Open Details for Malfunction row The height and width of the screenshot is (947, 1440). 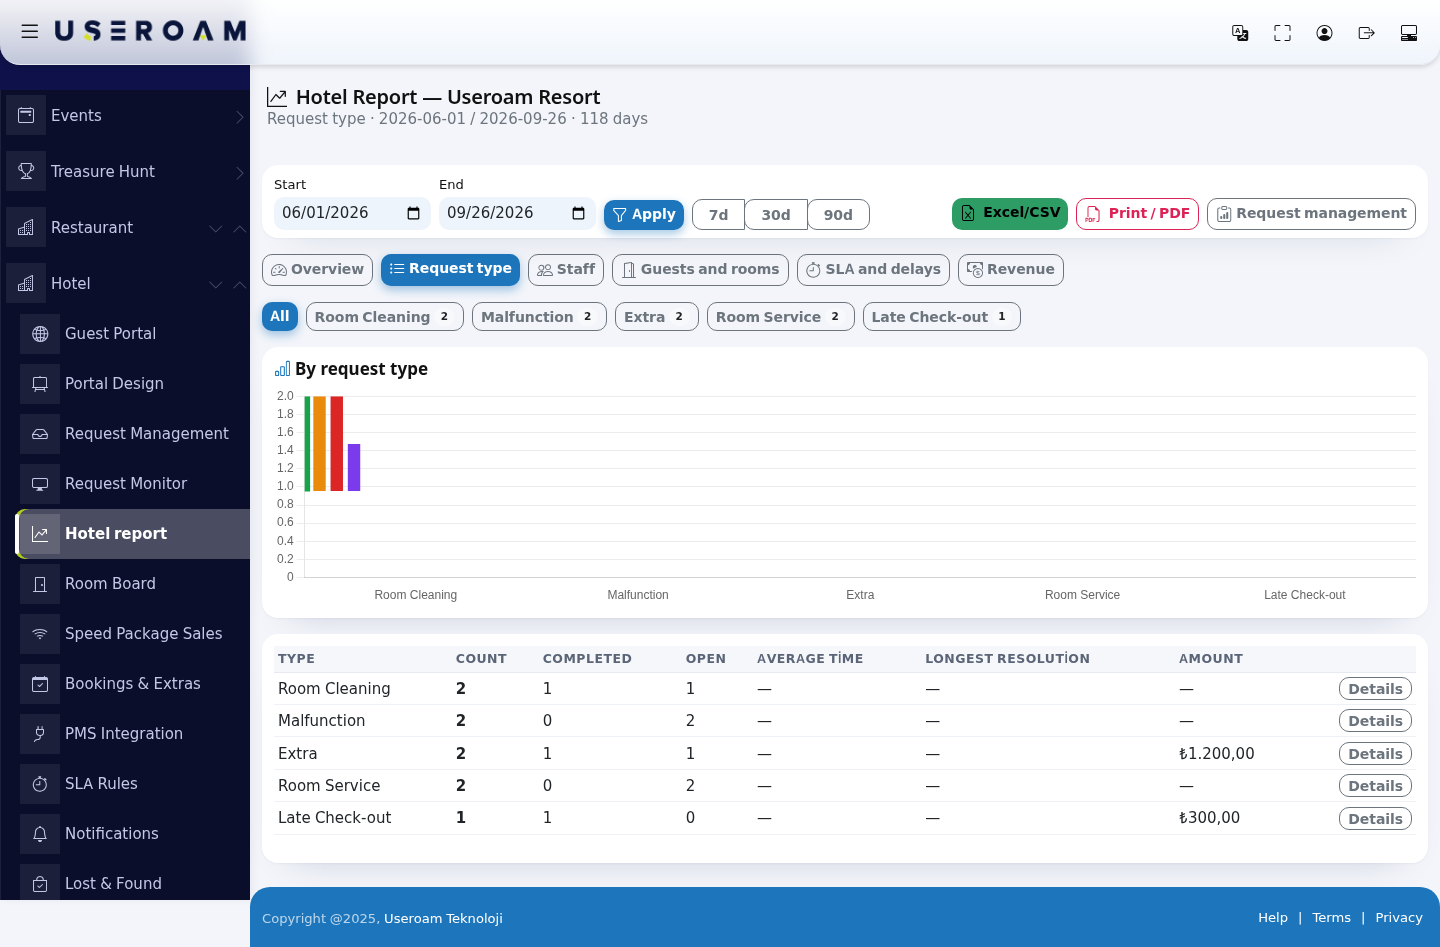click(1375, 721)
